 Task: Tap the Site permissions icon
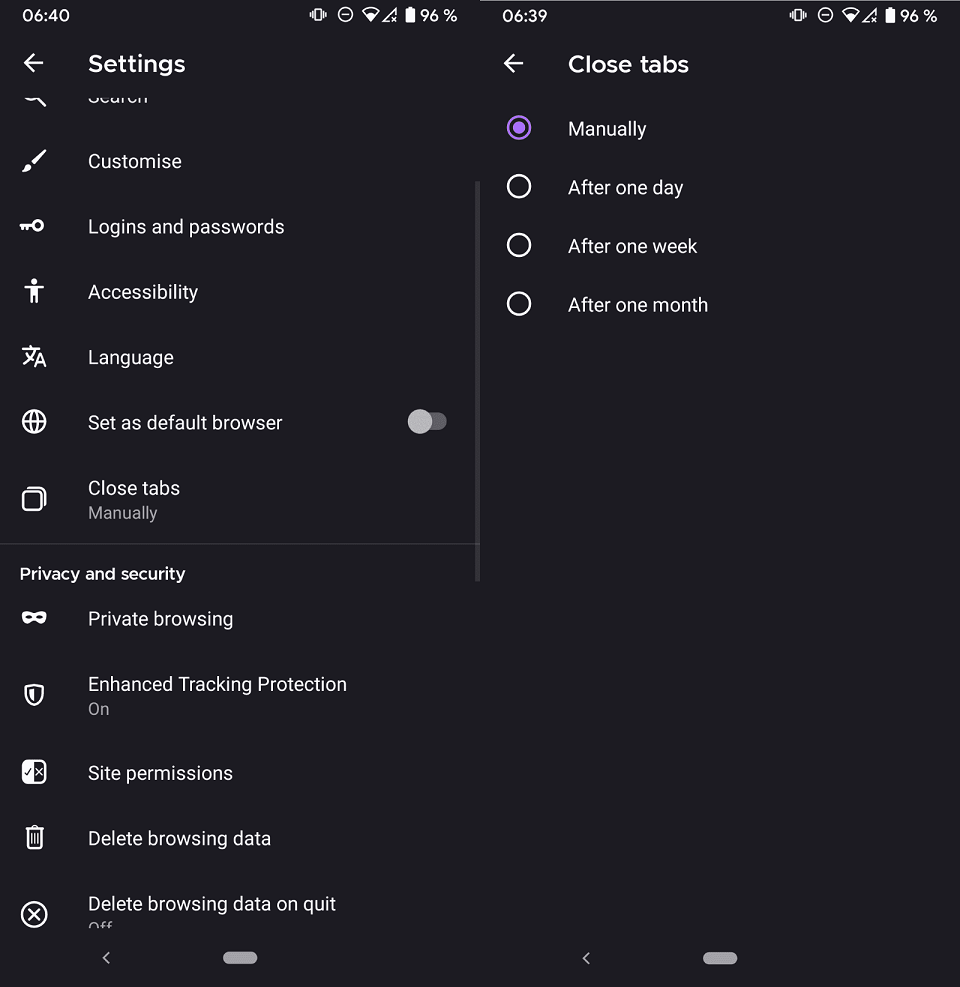pos(34,772)
